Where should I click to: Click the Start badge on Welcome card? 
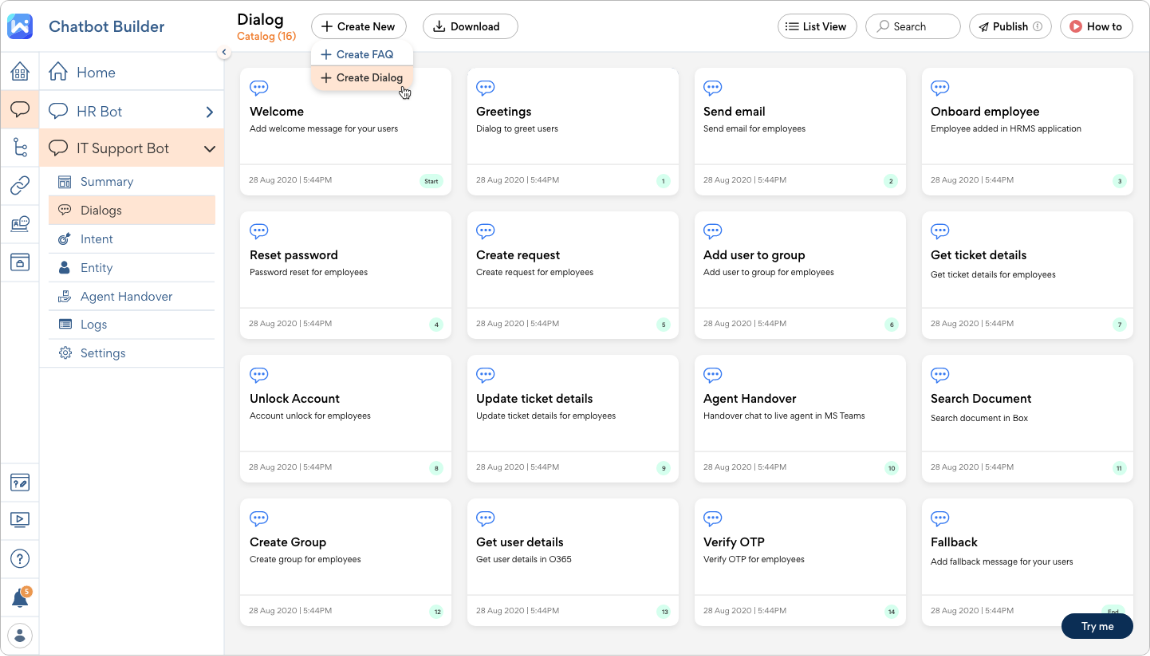(x=431, y=181)
